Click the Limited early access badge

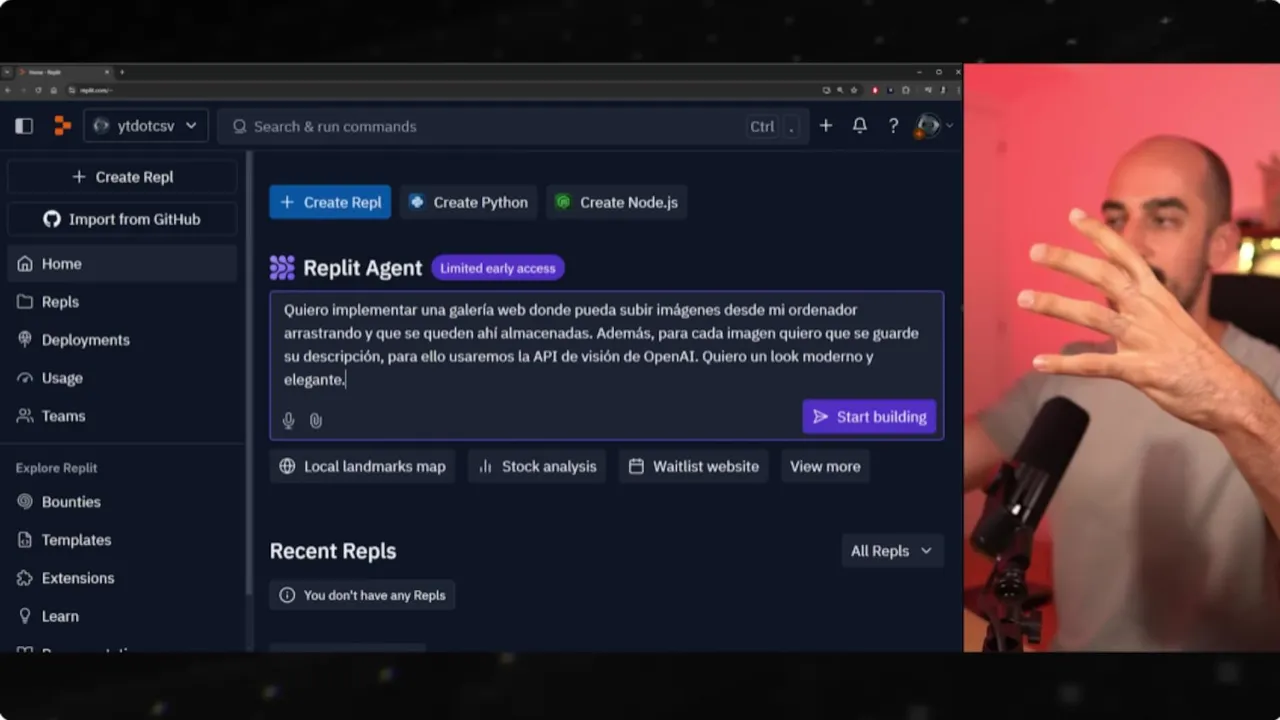tap(498, 268)
